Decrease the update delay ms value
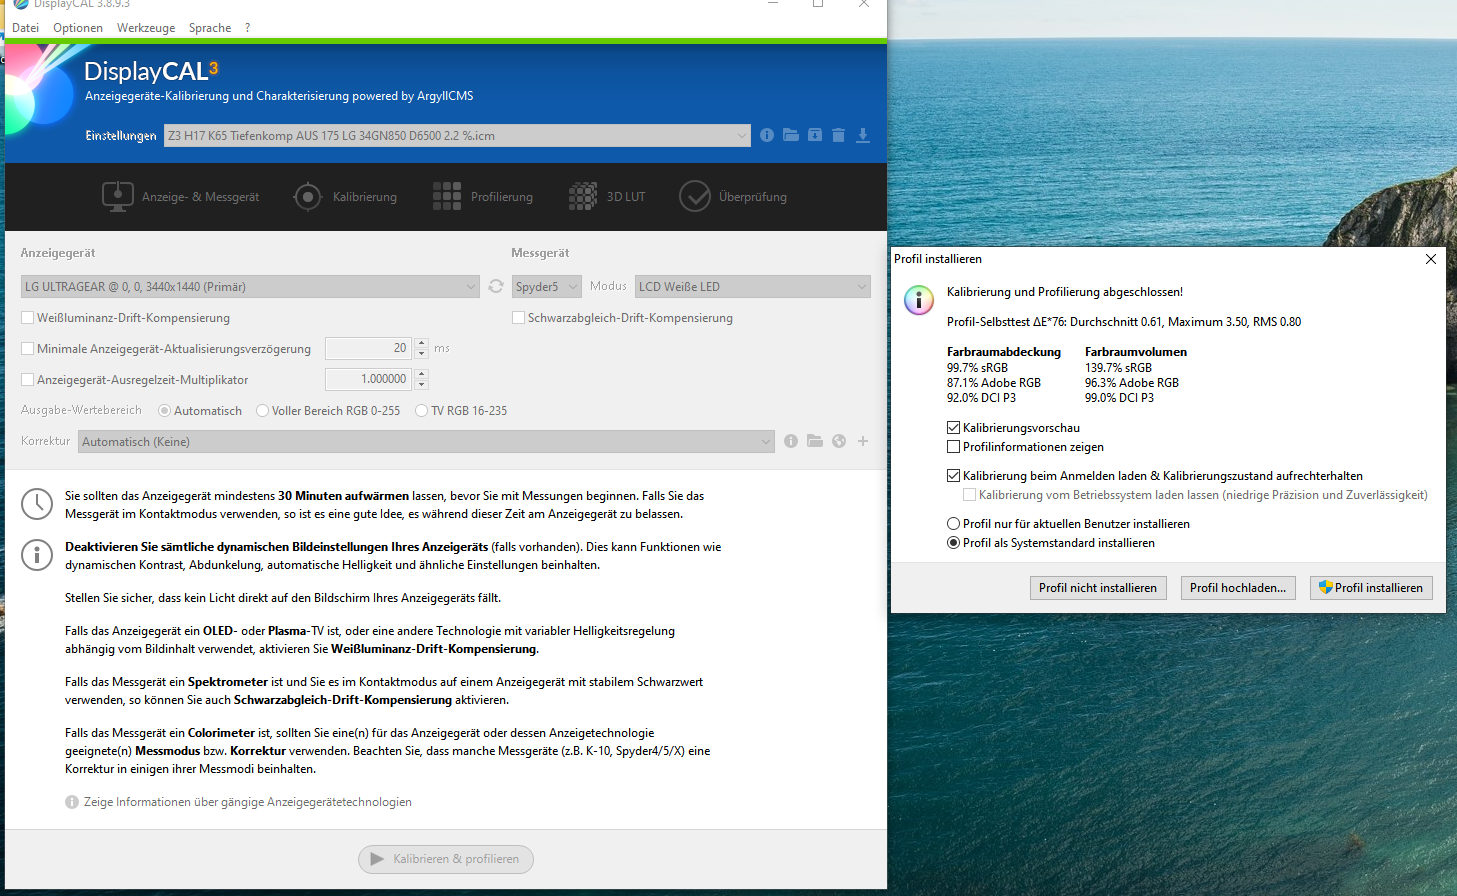Viewport: 1457px width, 896px height. pos(422,354)
